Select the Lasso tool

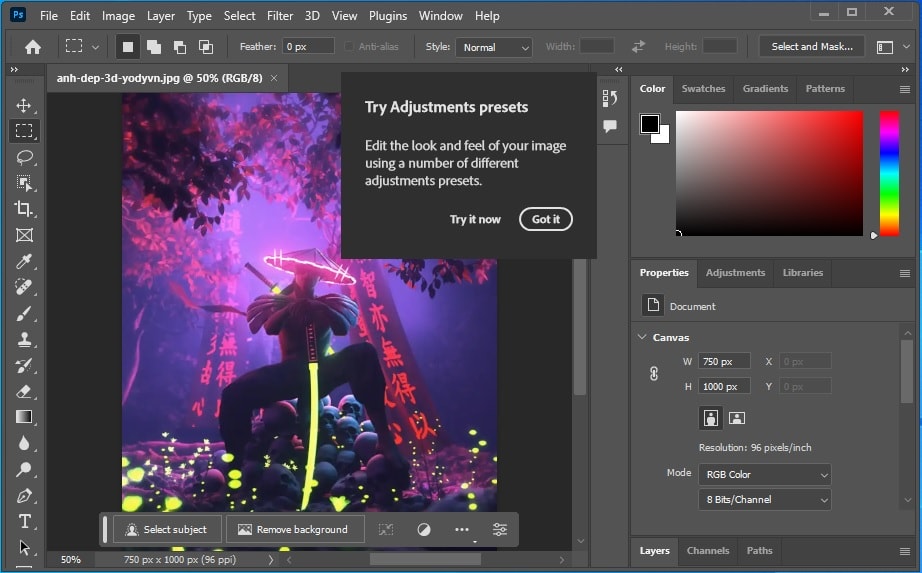(24, 157)
